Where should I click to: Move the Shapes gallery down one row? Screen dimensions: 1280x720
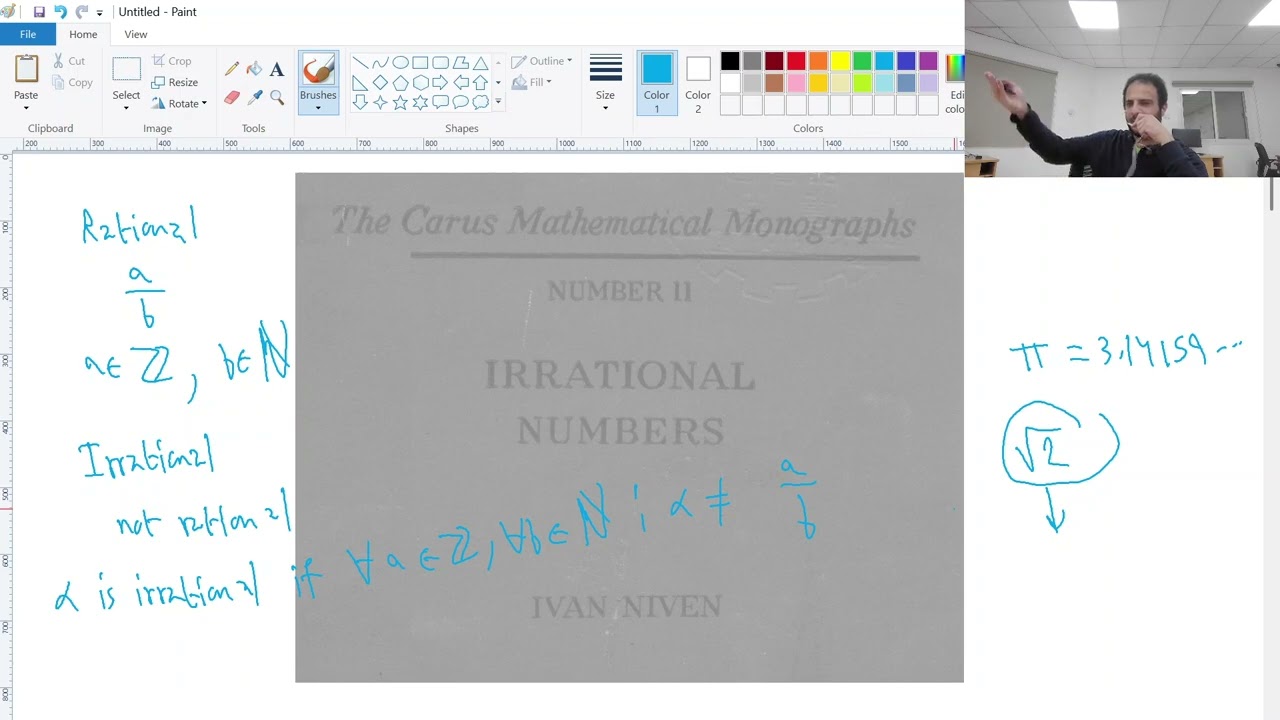[498, 82]
